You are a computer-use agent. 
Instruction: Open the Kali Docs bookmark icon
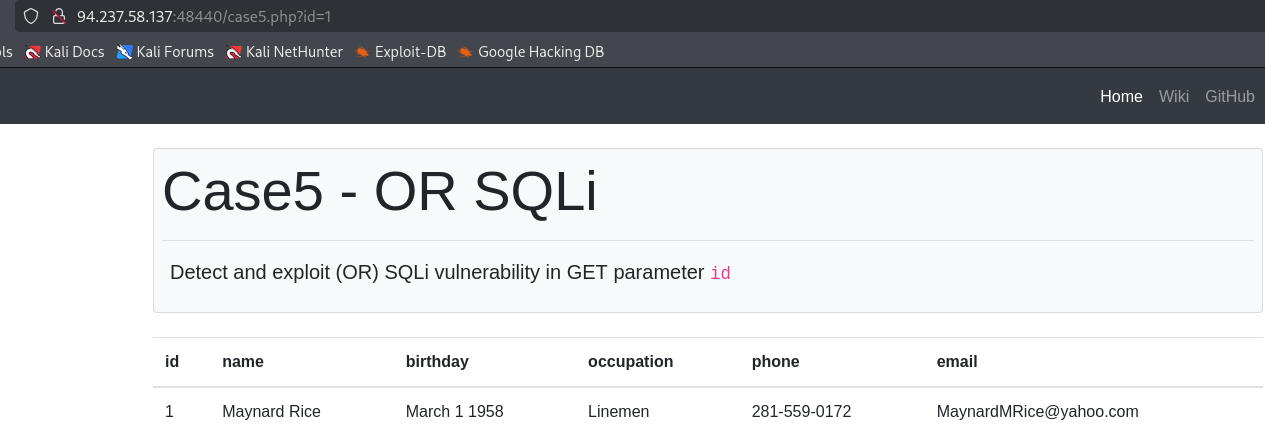[x=33, y=52]
